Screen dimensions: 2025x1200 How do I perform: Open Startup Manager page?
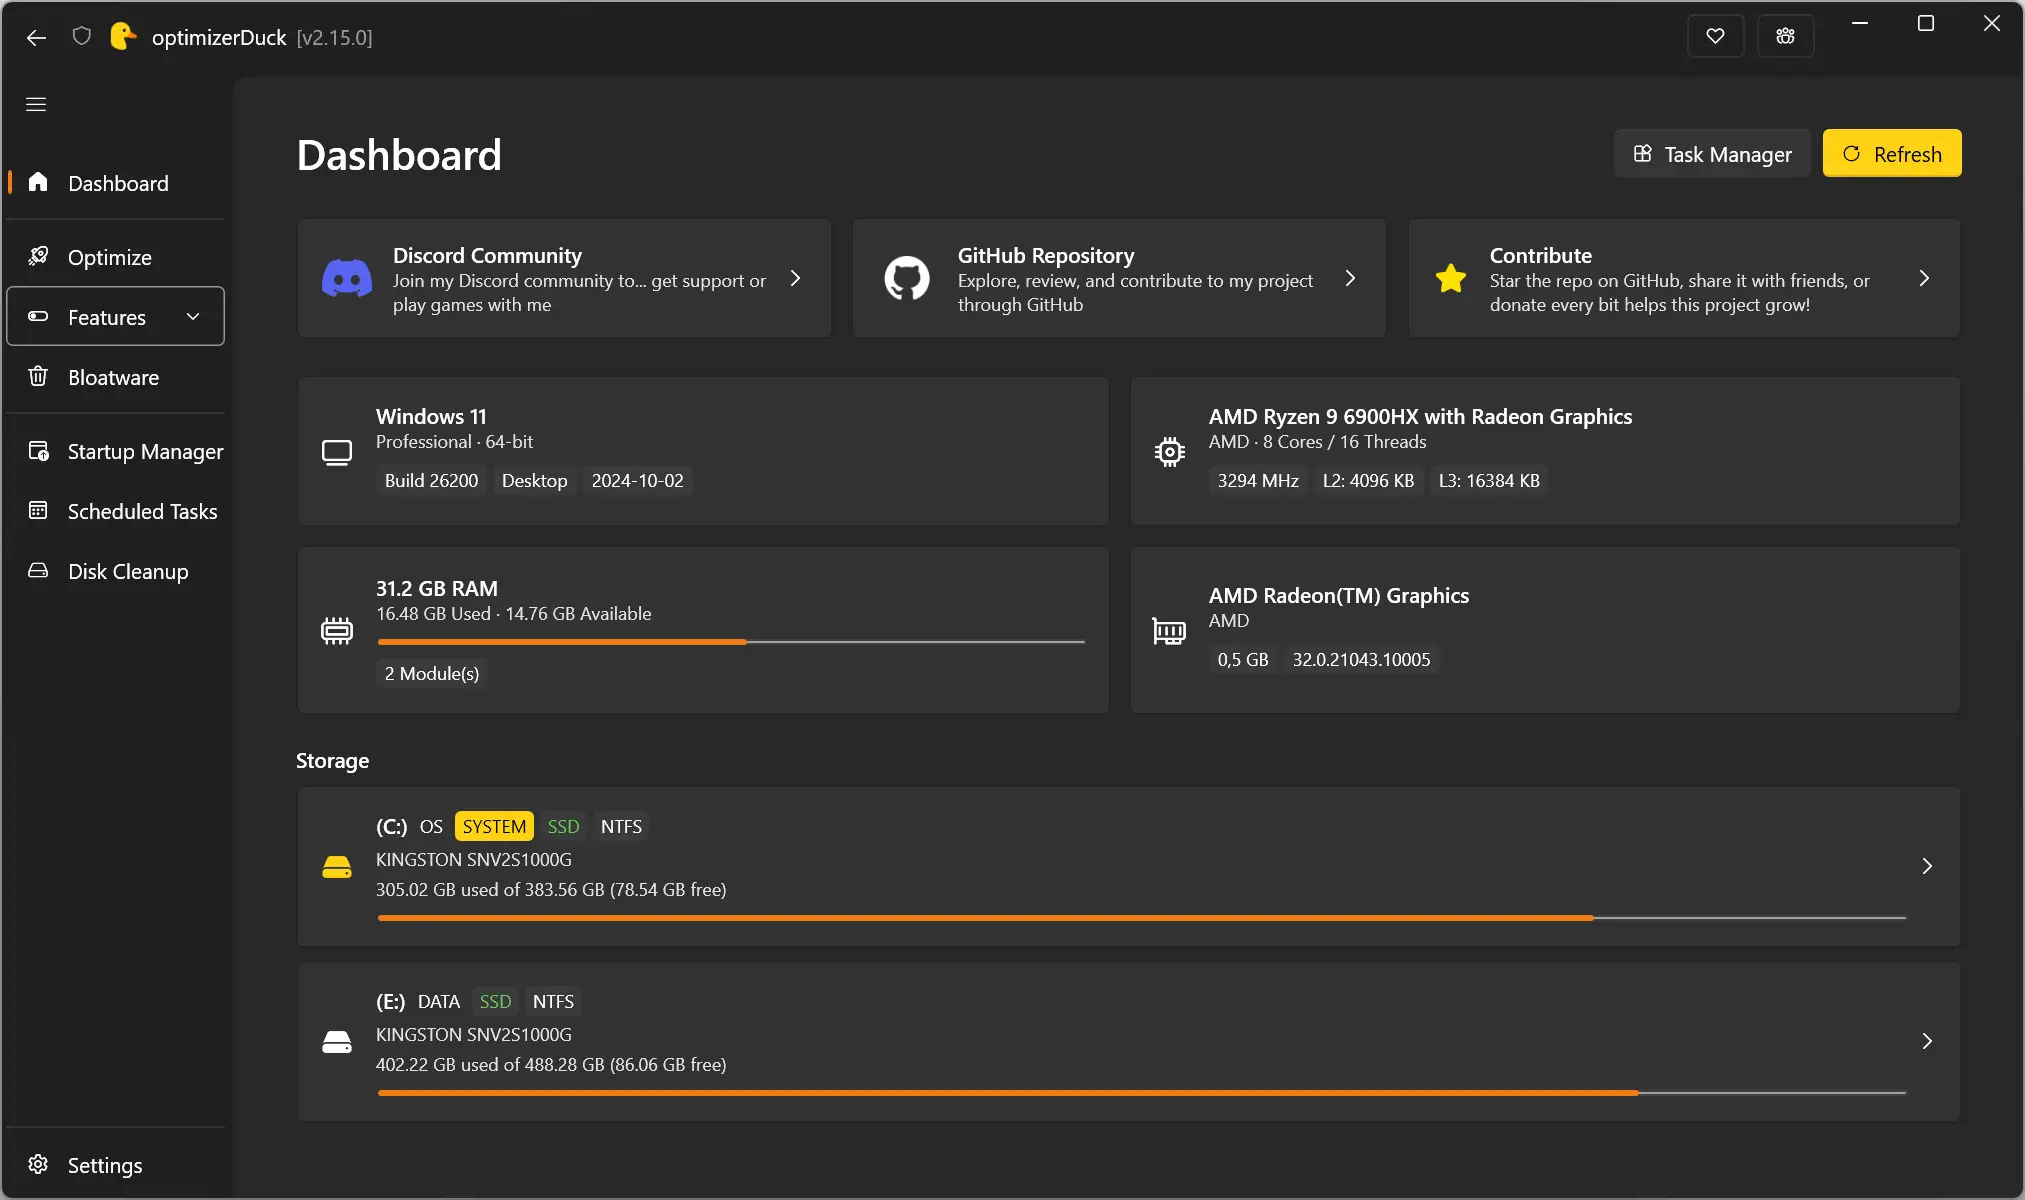point(116,451)
